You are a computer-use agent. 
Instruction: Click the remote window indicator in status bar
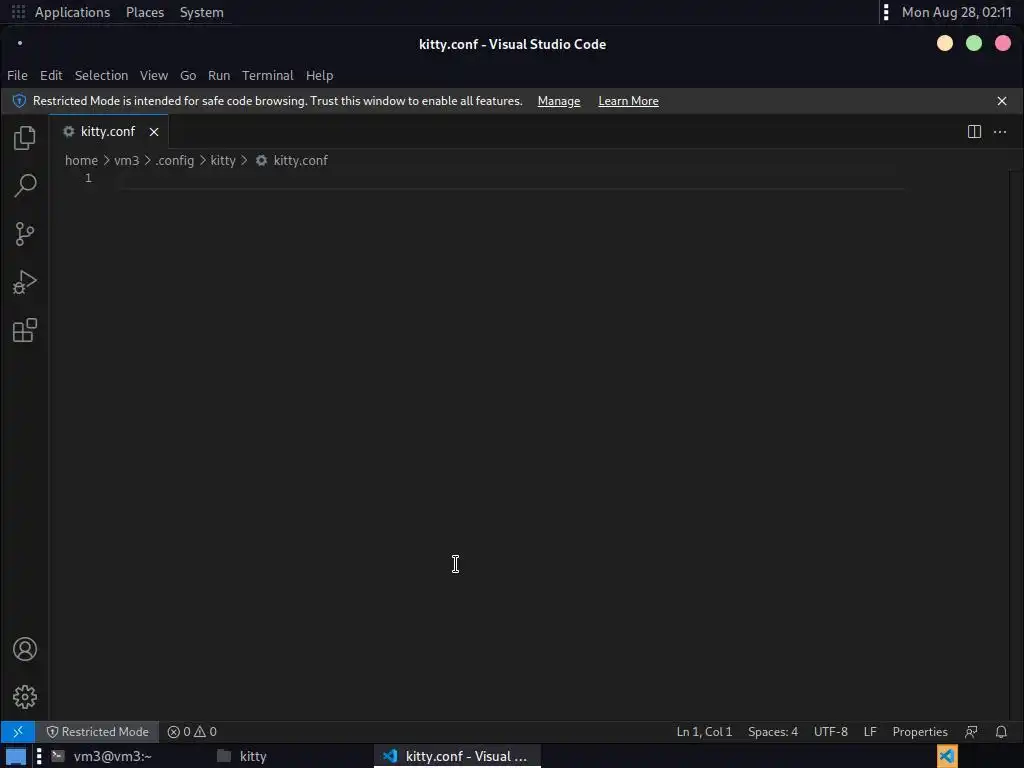tap(18, 731)
